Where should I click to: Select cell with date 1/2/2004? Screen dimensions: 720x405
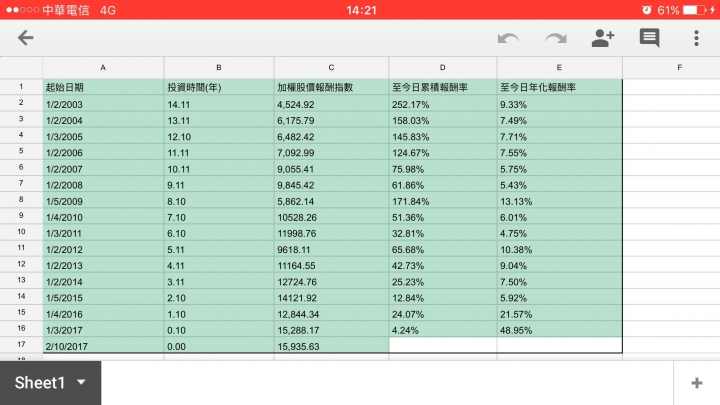(x=103, y=120)
